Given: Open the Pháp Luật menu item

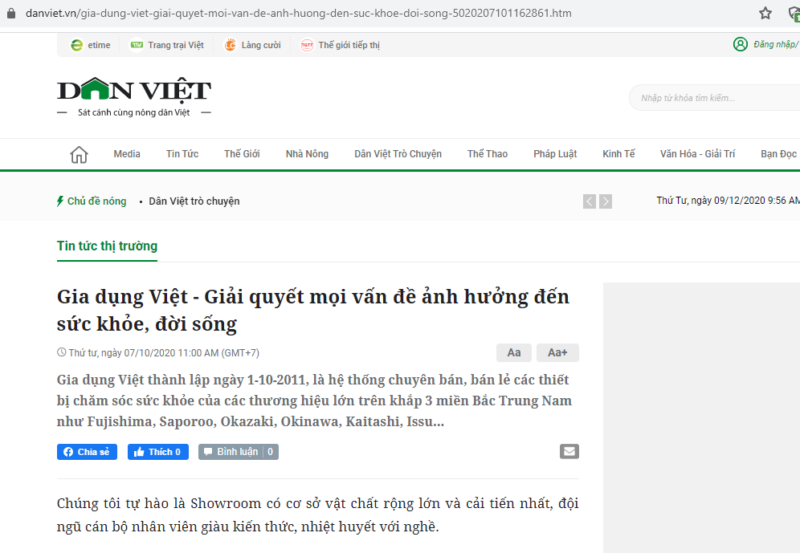Looking at the screenshot, I should point(555,154).
